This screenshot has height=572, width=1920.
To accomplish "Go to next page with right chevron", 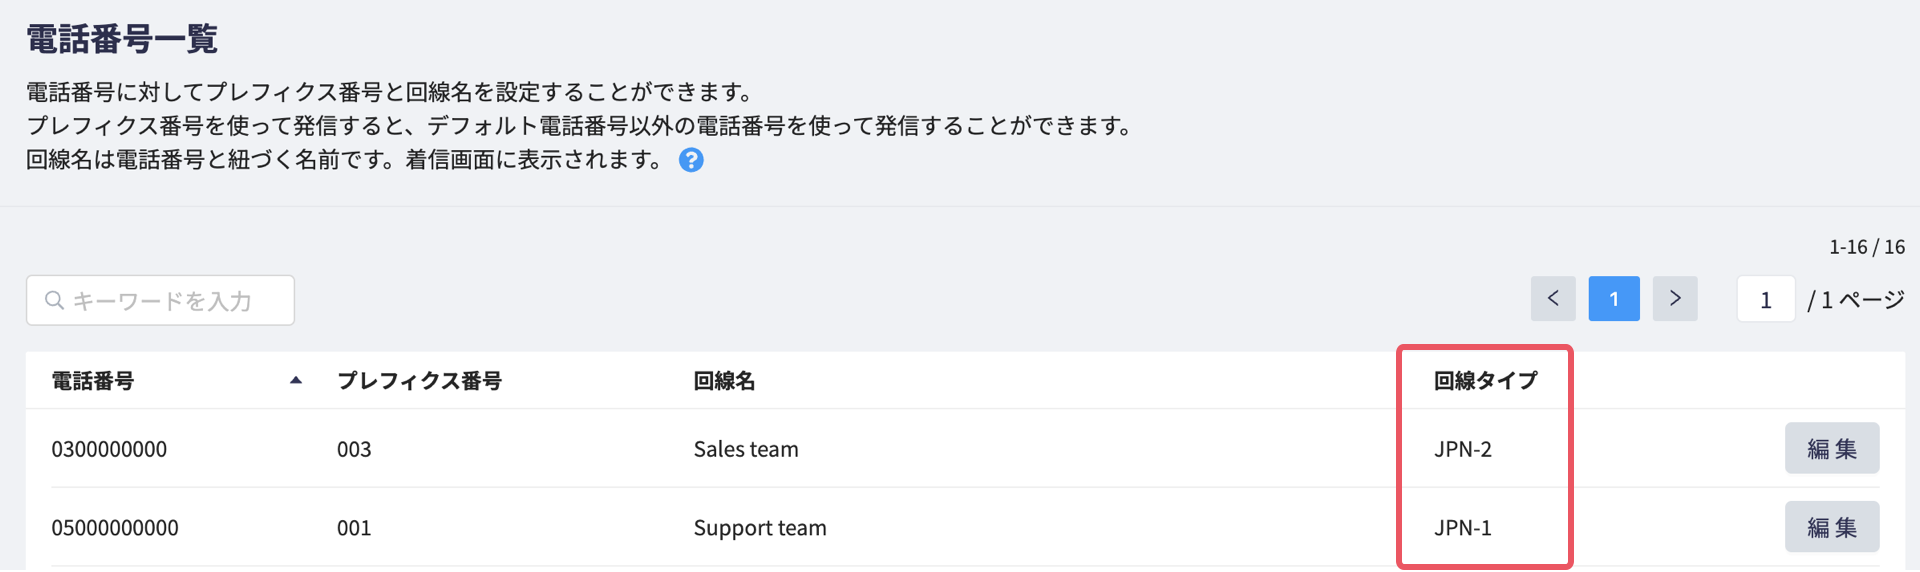I will (1675, 299).
